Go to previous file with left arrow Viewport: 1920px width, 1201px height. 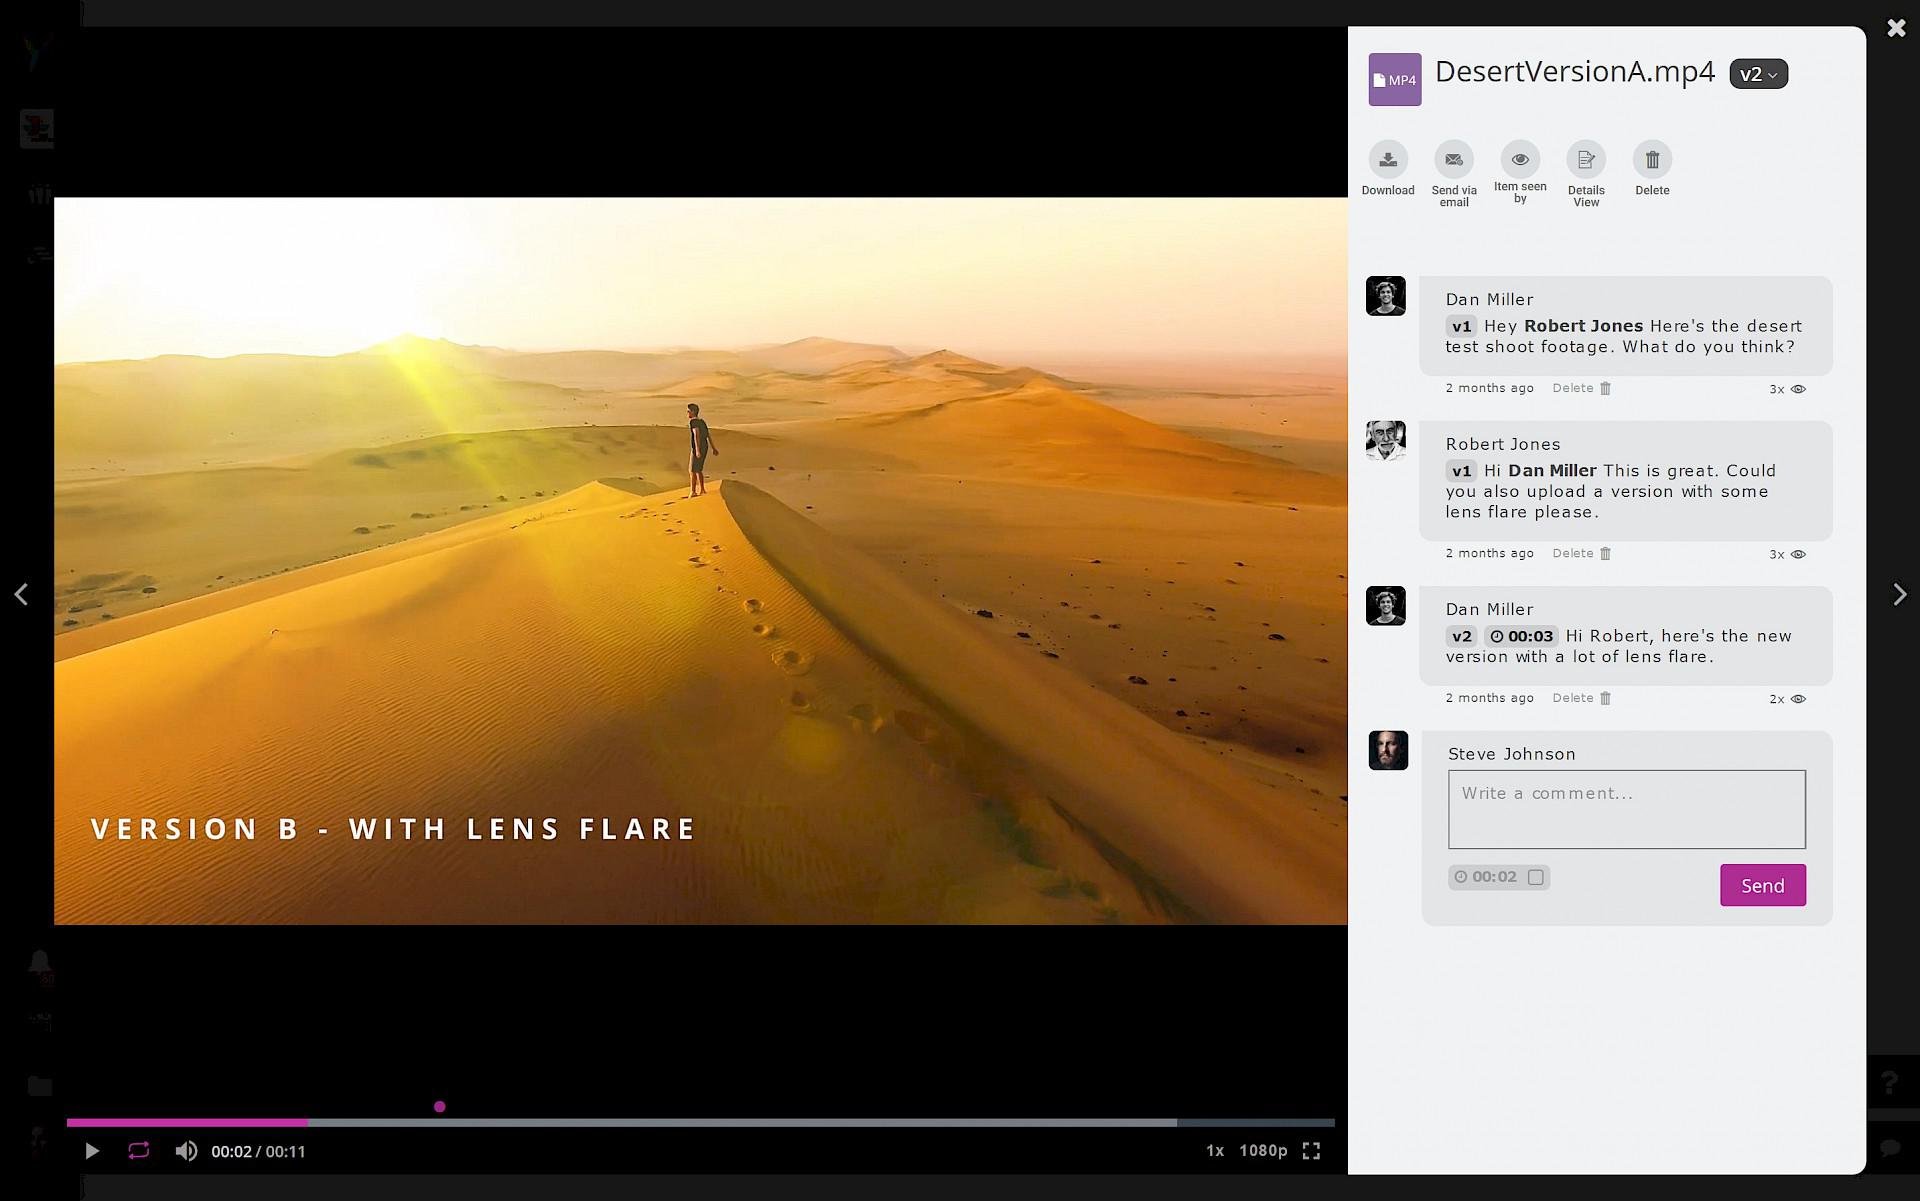pyautogui.click(x=21, y=594)
